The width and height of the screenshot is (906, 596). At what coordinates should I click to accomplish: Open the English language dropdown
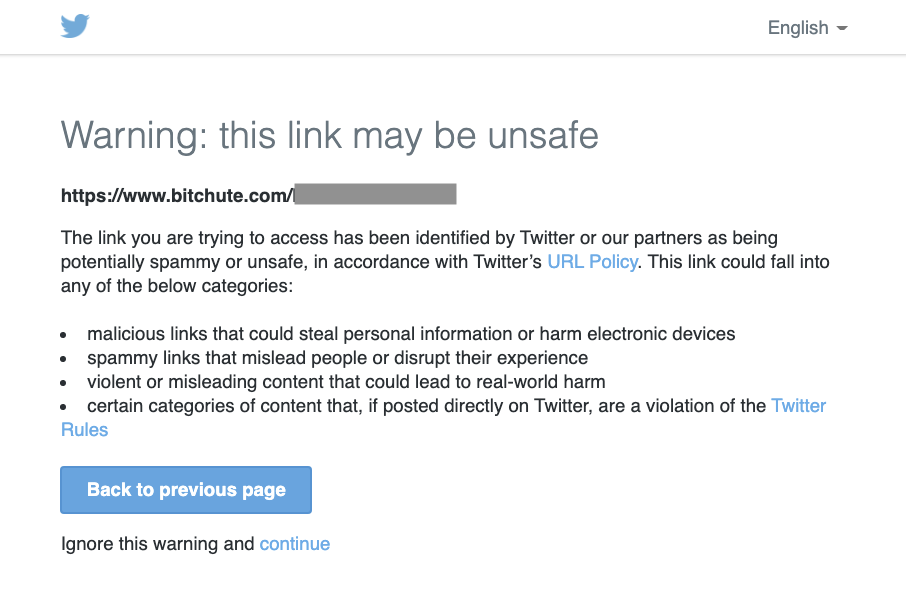[807, 28]
